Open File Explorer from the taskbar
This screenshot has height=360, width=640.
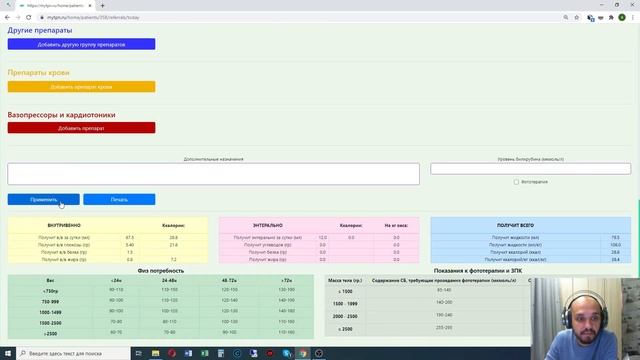coord(156,353)
